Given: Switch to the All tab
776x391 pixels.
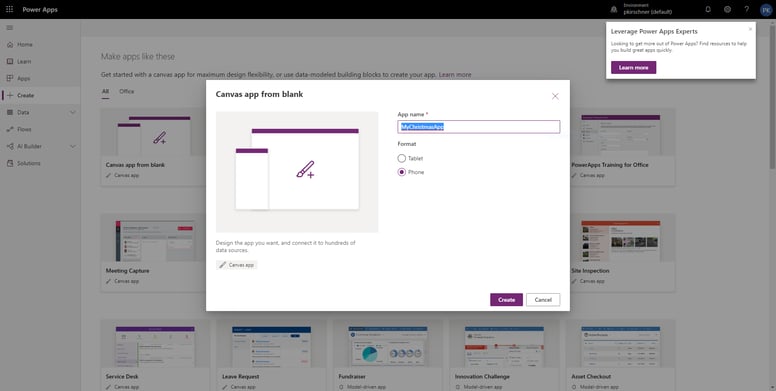Looking at the screenshot, I should pyautogui.click(x=105, y=92).
